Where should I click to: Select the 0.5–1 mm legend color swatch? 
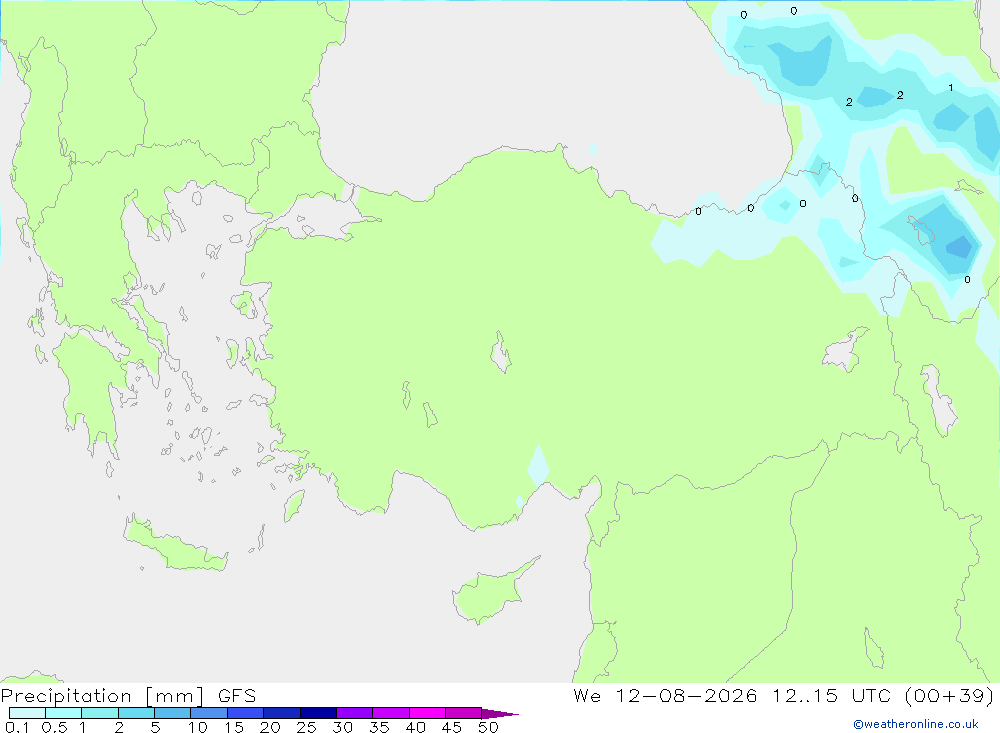click(x=63, y=713)
